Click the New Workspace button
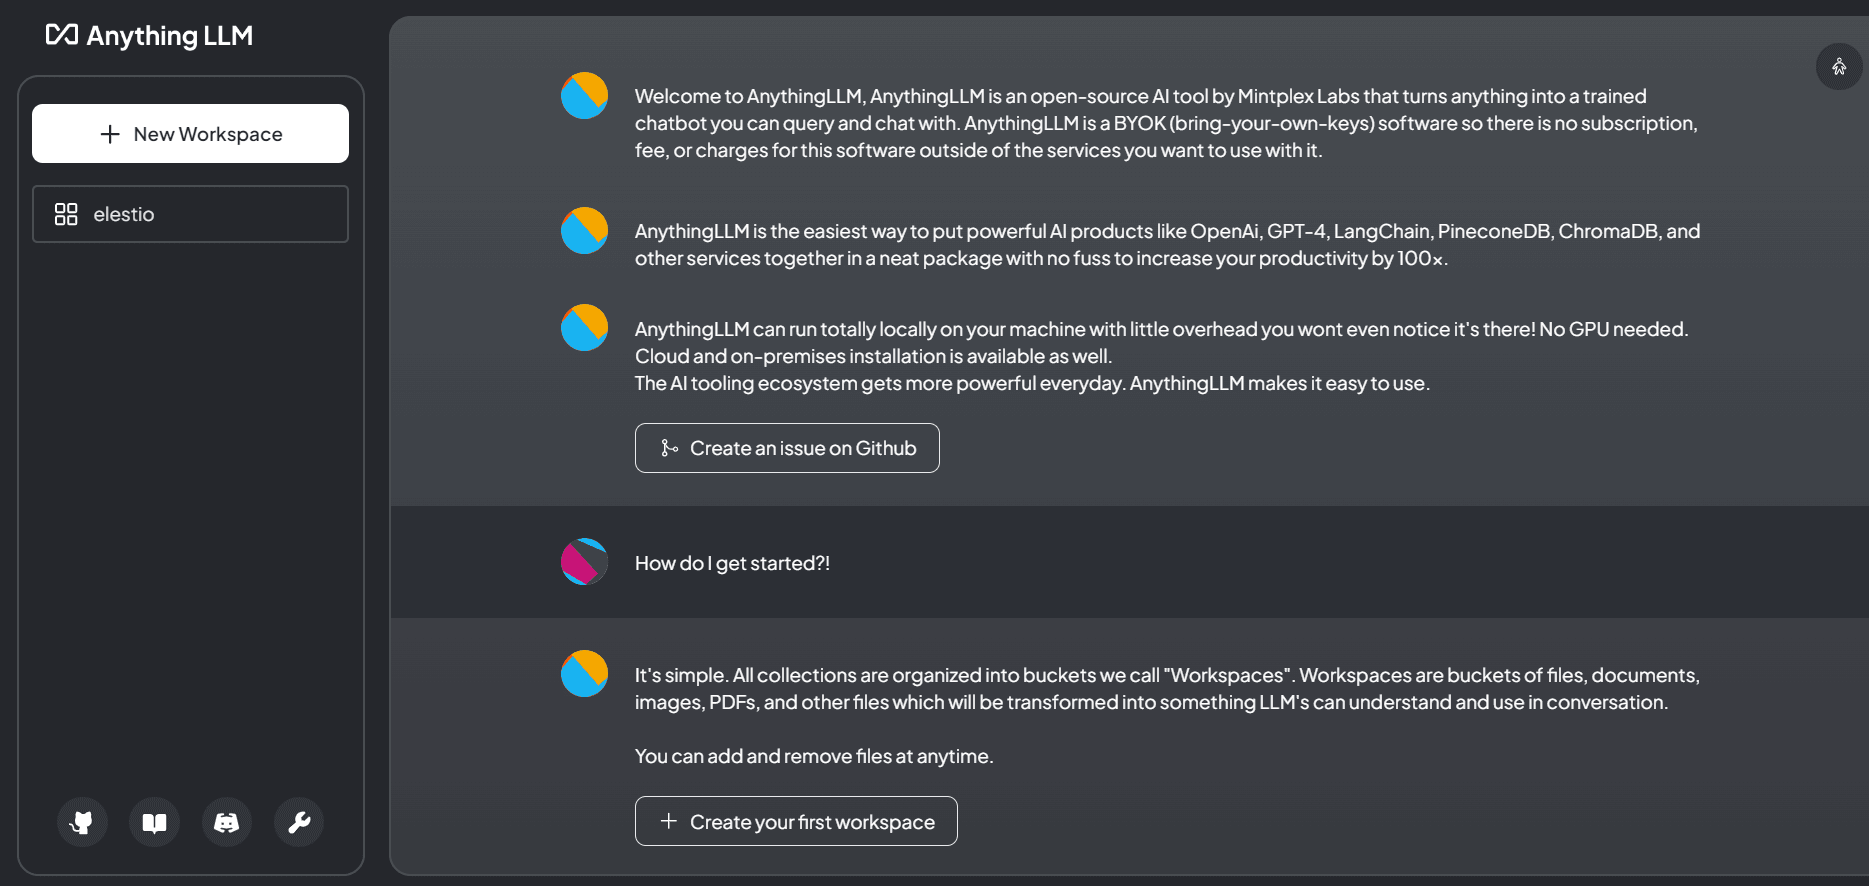Viewport: 1869px width, 886px height. coord(190,133)
